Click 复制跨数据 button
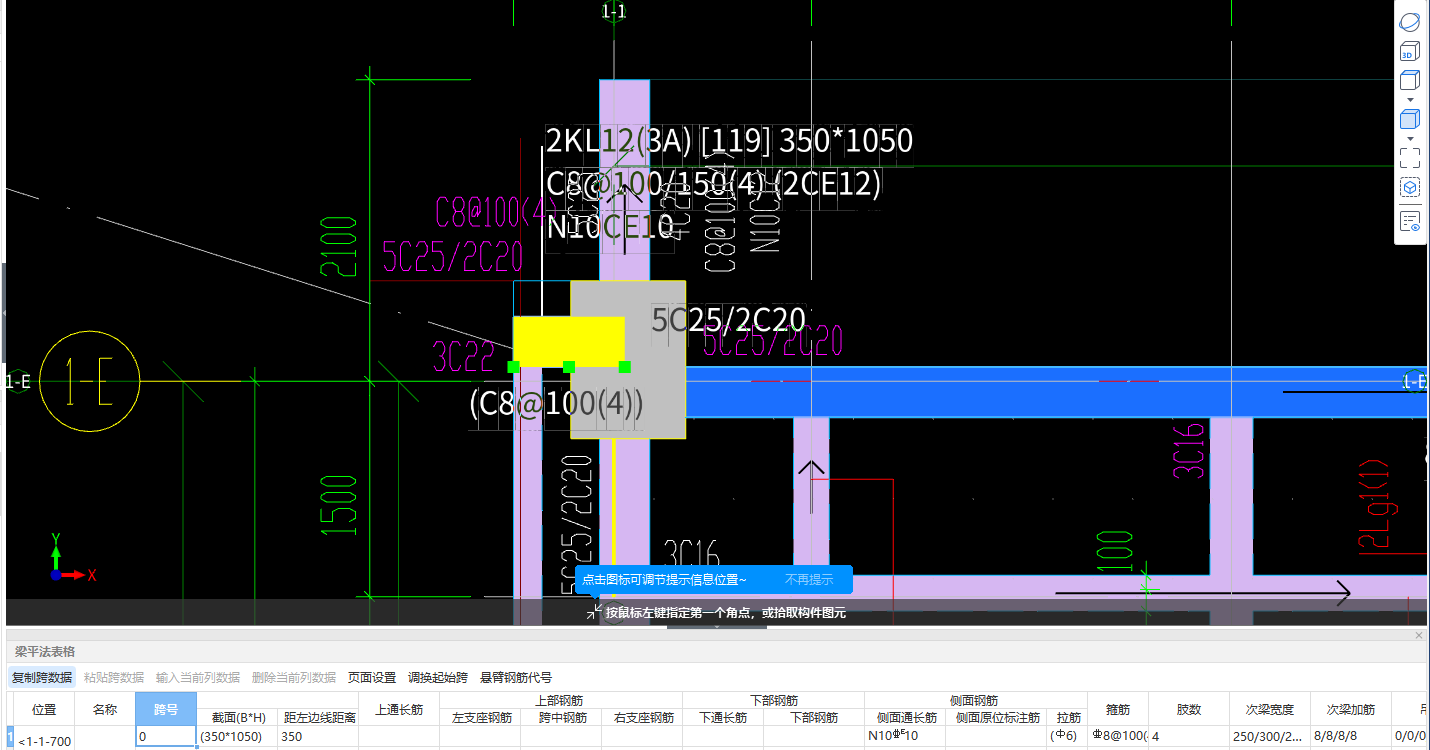The image size is (1430, 750). [42, 677]
